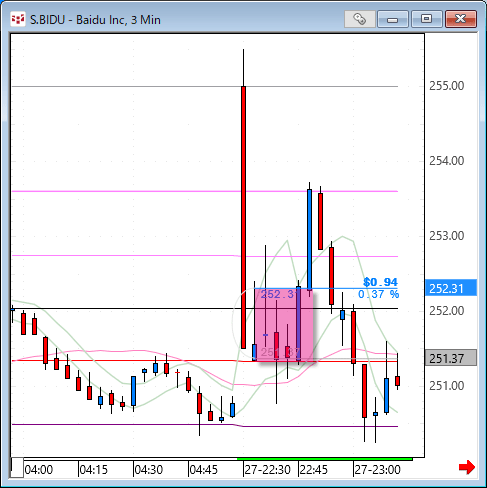Click the chart link chain icon
Screen dimensions: 487x488
click(360, 19)
